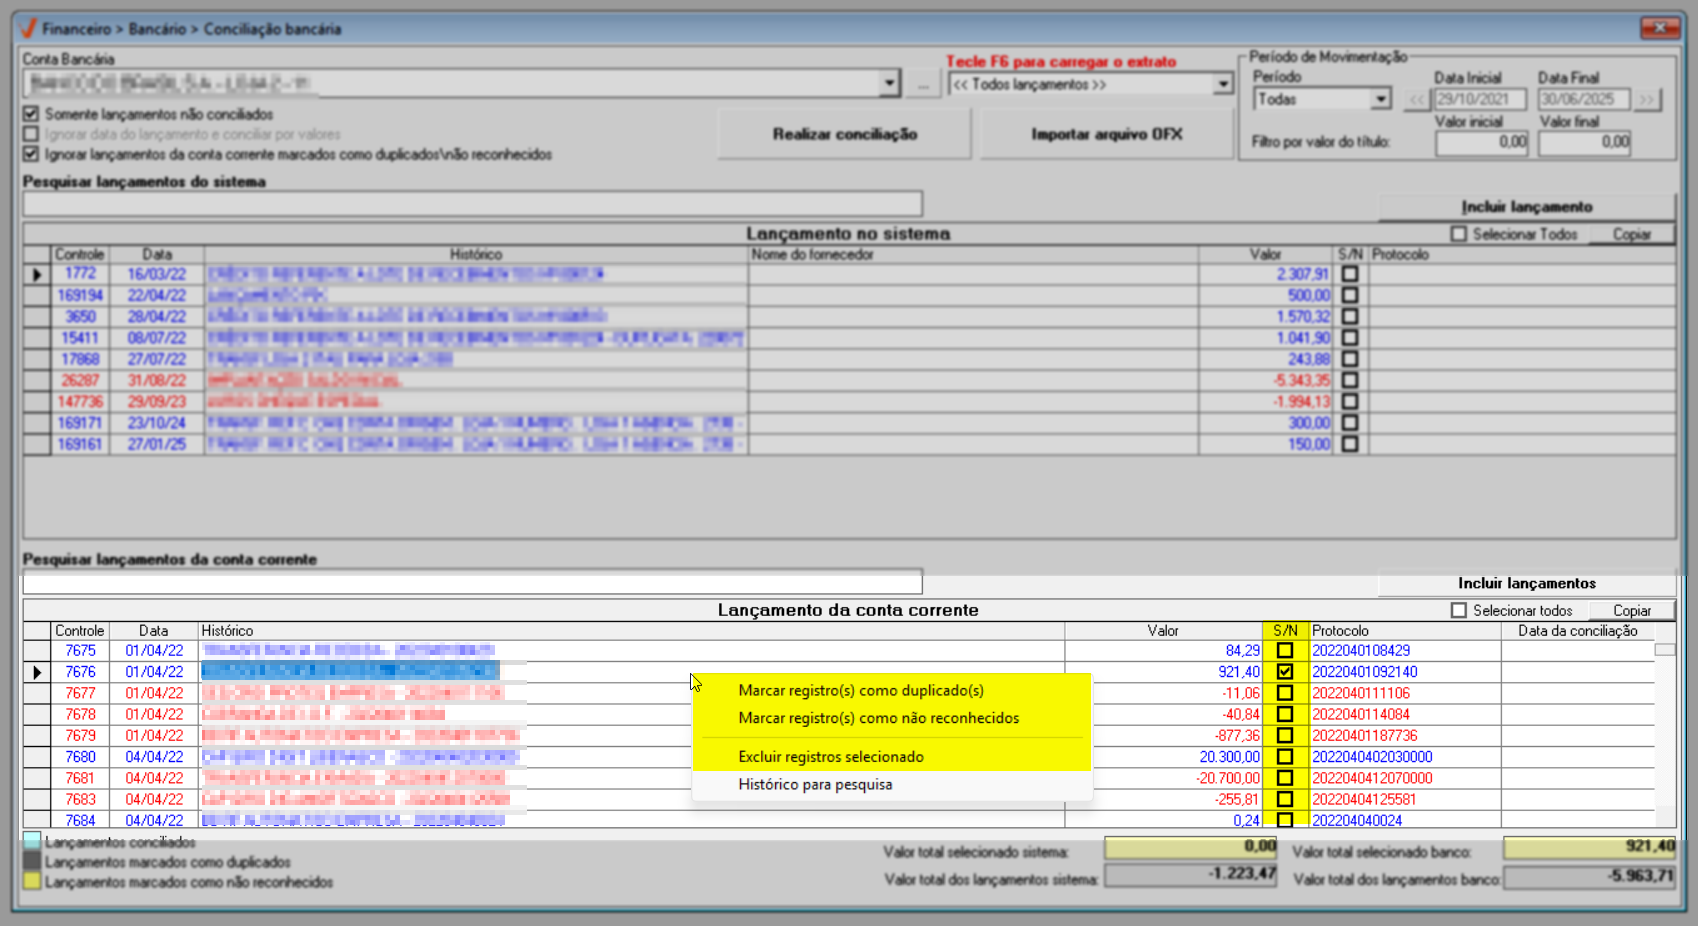Open the Todos lançamentos filter dropdown
Image resolution: width=1698 pixels, height=926 pixels.
pyautogui.click(x=1222, y=84)
